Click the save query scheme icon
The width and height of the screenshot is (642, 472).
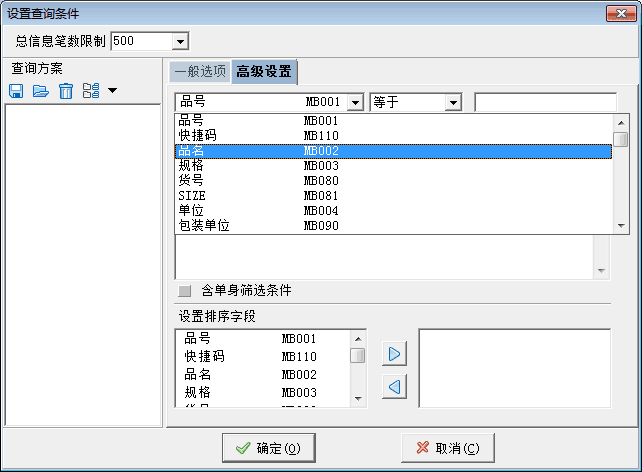tap(16, 91)
